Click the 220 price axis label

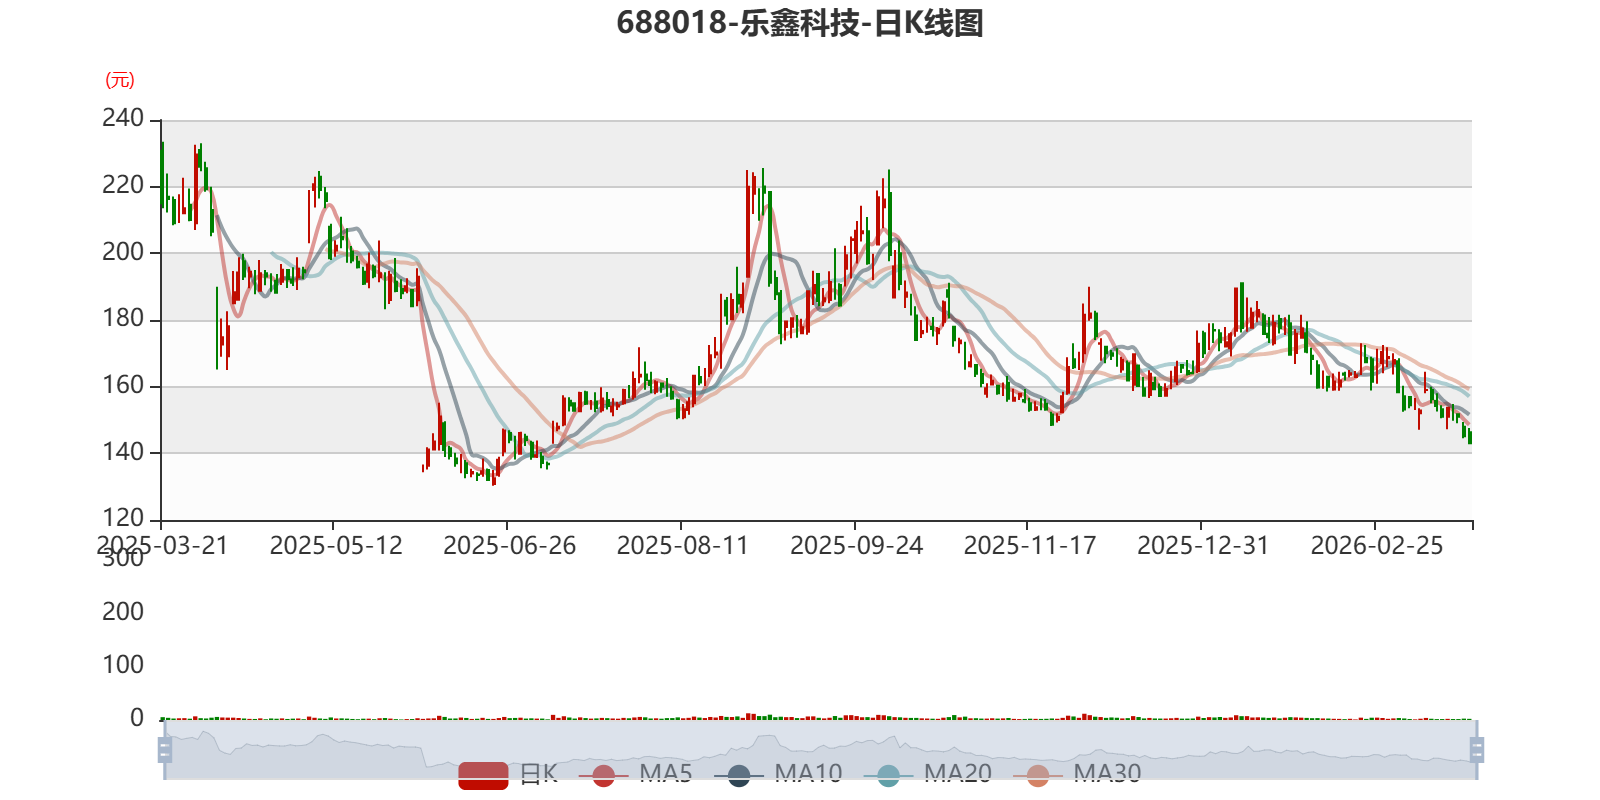tap(123, 186)
